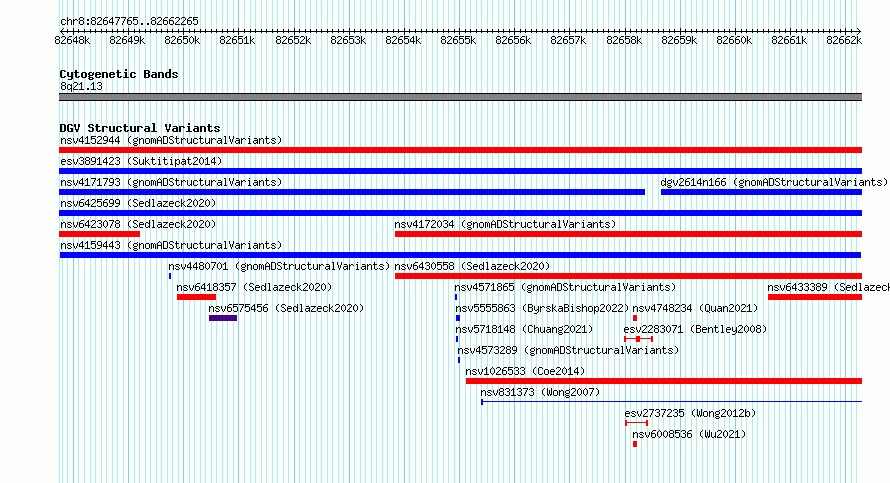
Task: Open nsv4172034 gnomADStructuralVariants label
Action: point(505,224)
